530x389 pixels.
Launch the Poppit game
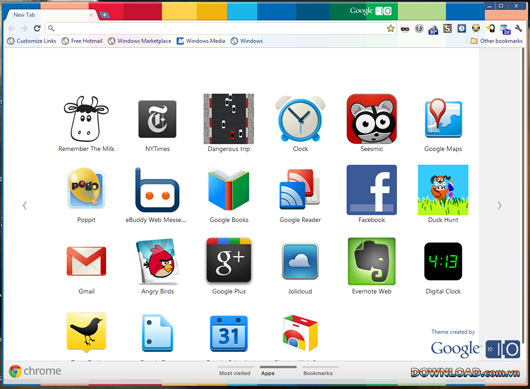[x=86, y=188]
